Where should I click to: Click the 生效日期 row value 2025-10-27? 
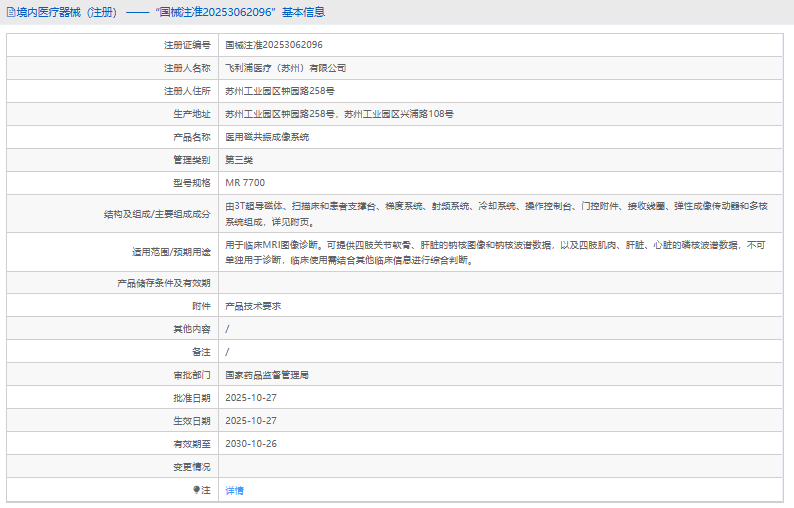point(251,421)
